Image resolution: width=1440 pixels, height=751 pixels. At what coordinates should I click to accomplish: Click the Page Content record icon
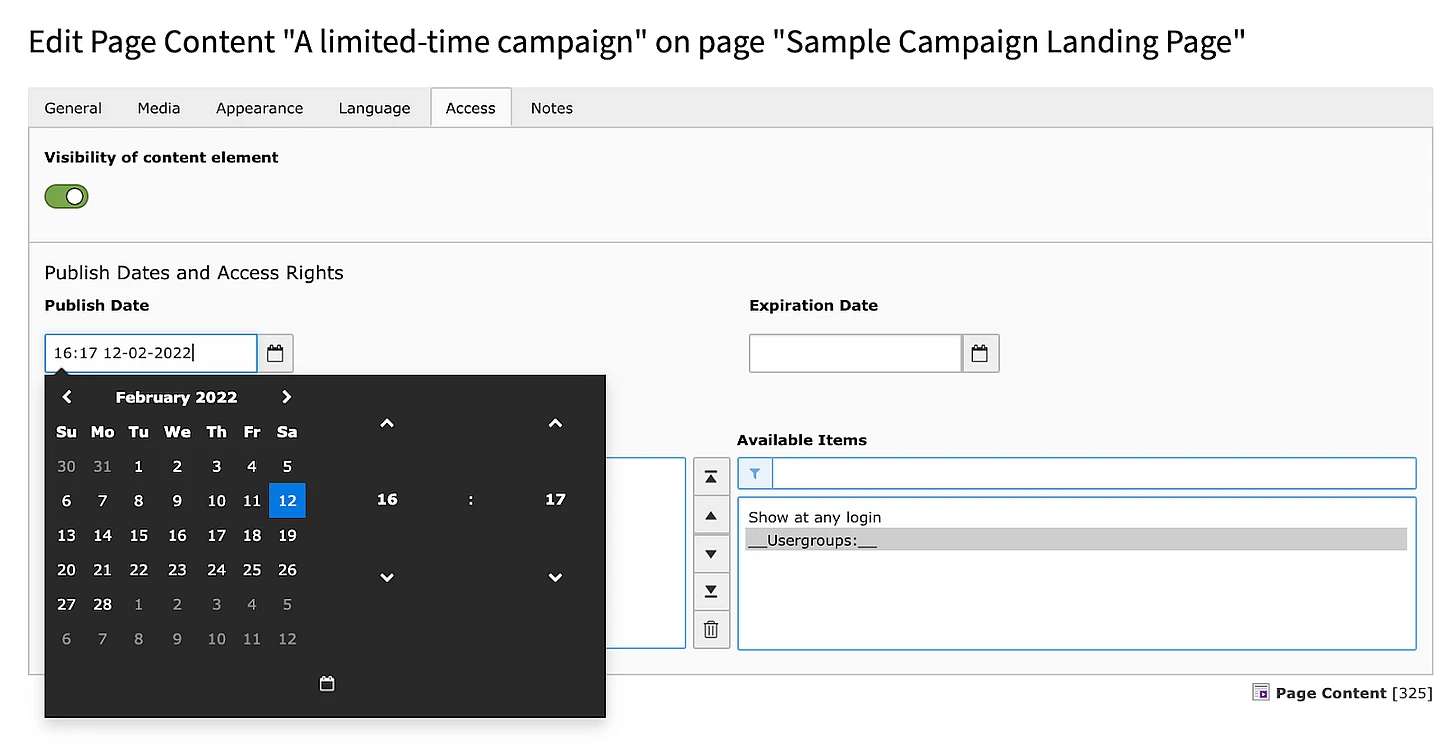pyautogui.click(x=1261, y=692)
